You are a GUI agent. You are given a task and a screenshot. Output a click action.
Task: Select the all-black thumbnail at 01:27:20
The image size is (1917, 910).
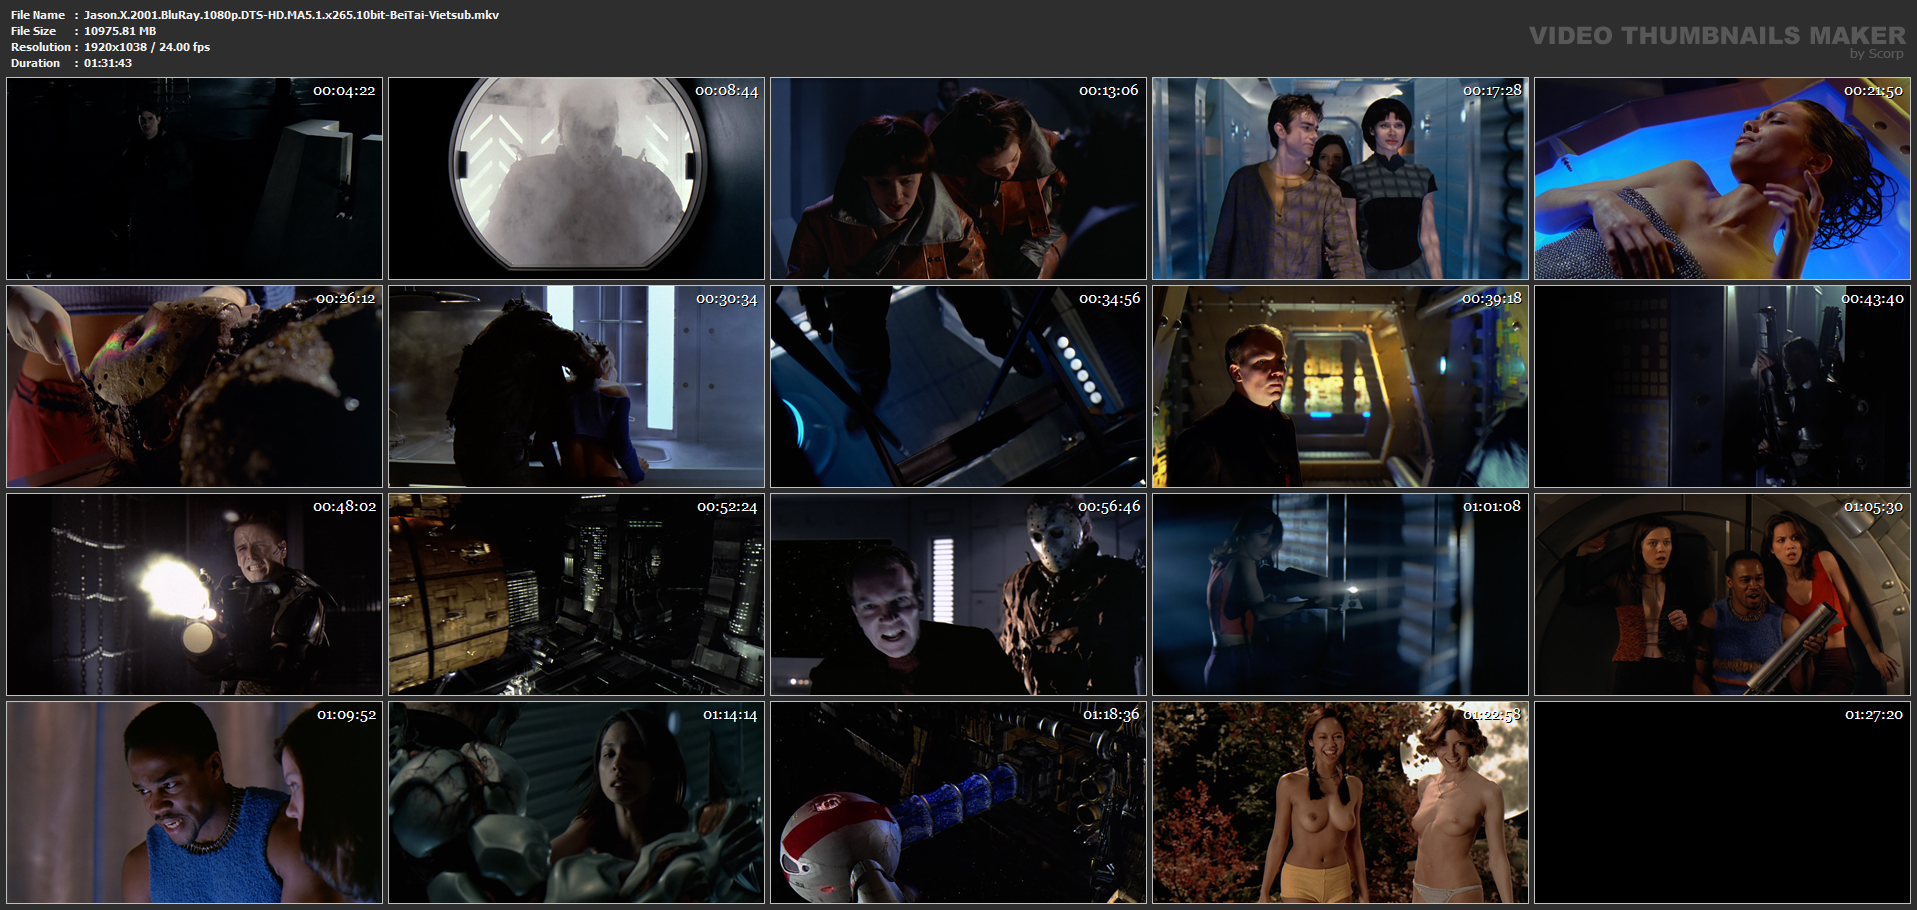point(1722,802)
